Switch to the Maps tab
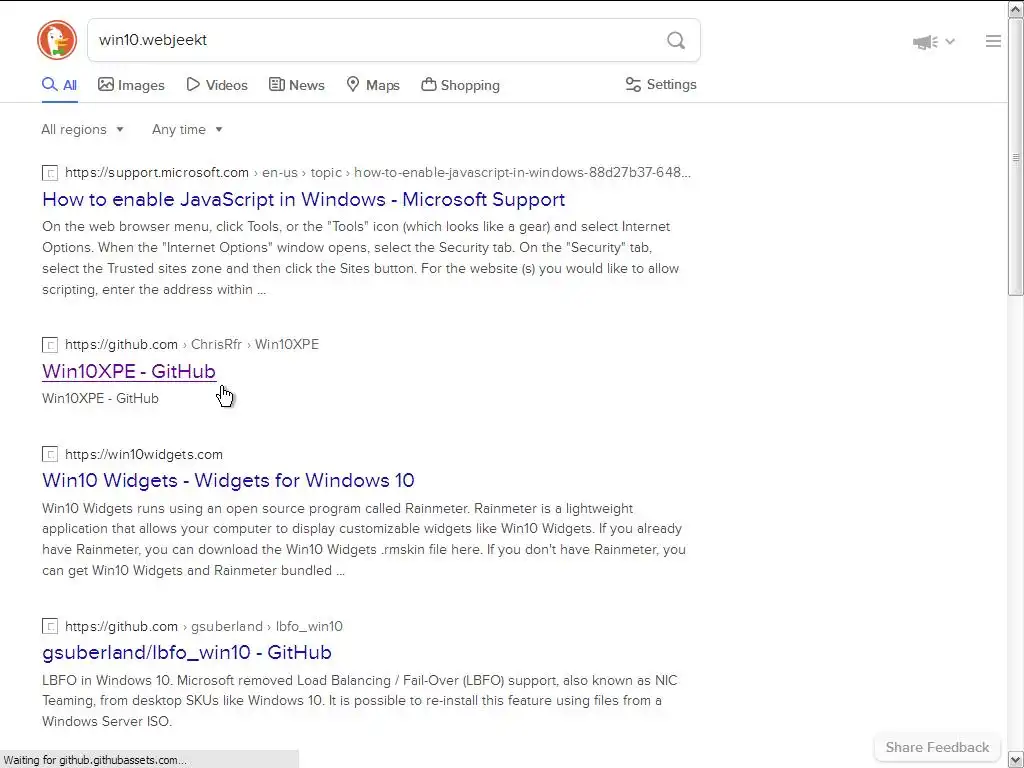Viewport: 1024px width, 768px height. click(x=373, y=85)
